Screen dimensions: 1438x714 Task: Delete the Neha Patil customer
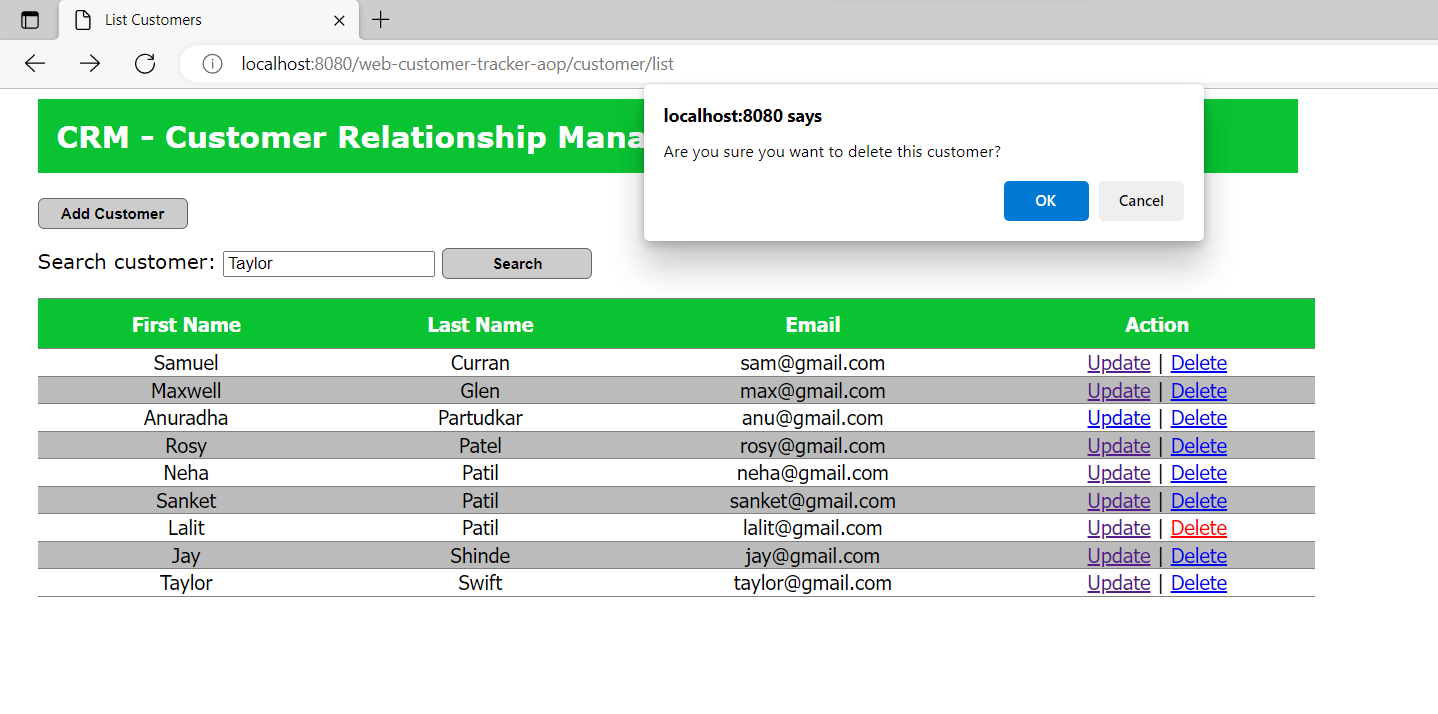(1199, 473)
